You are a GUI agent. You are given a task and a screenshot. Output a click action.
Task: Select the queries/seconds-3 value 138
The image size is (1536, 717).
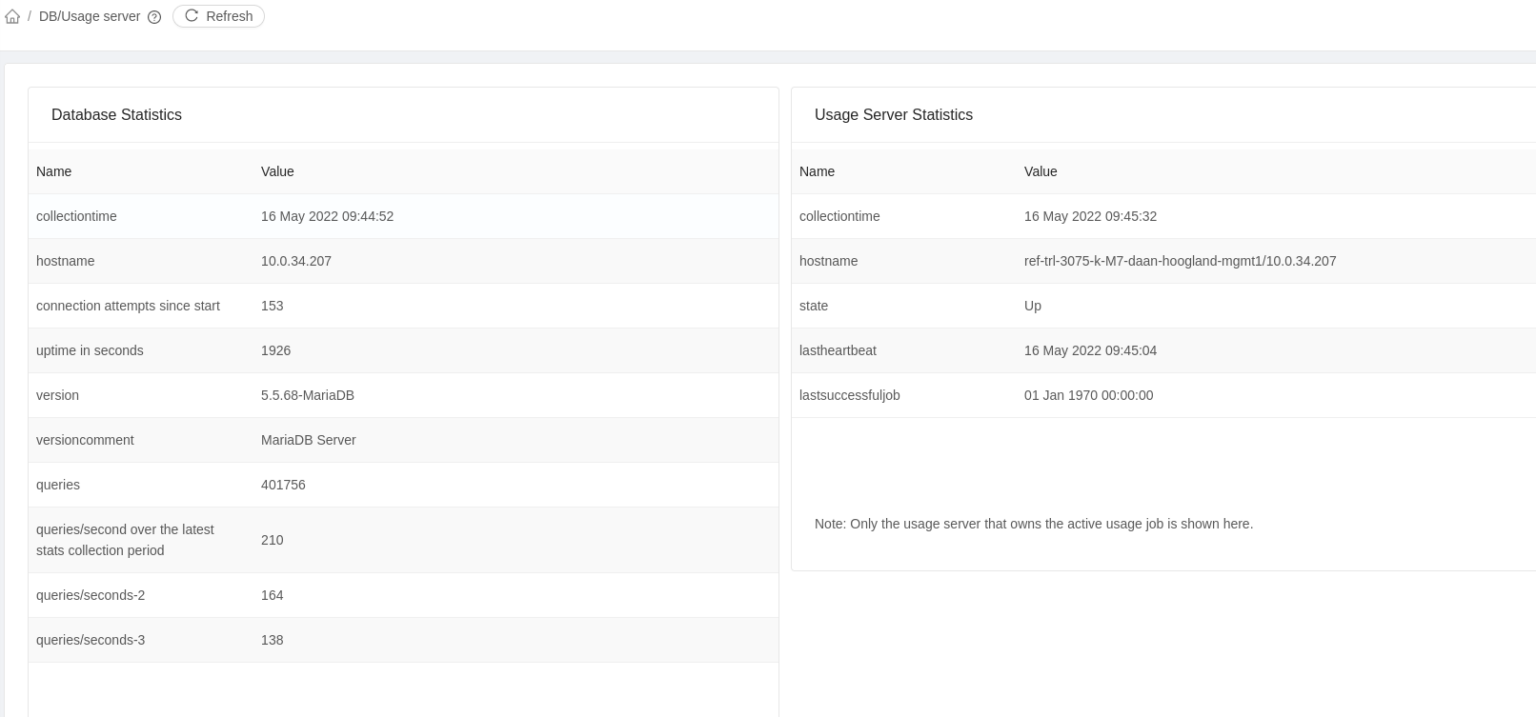click(272, 640)
